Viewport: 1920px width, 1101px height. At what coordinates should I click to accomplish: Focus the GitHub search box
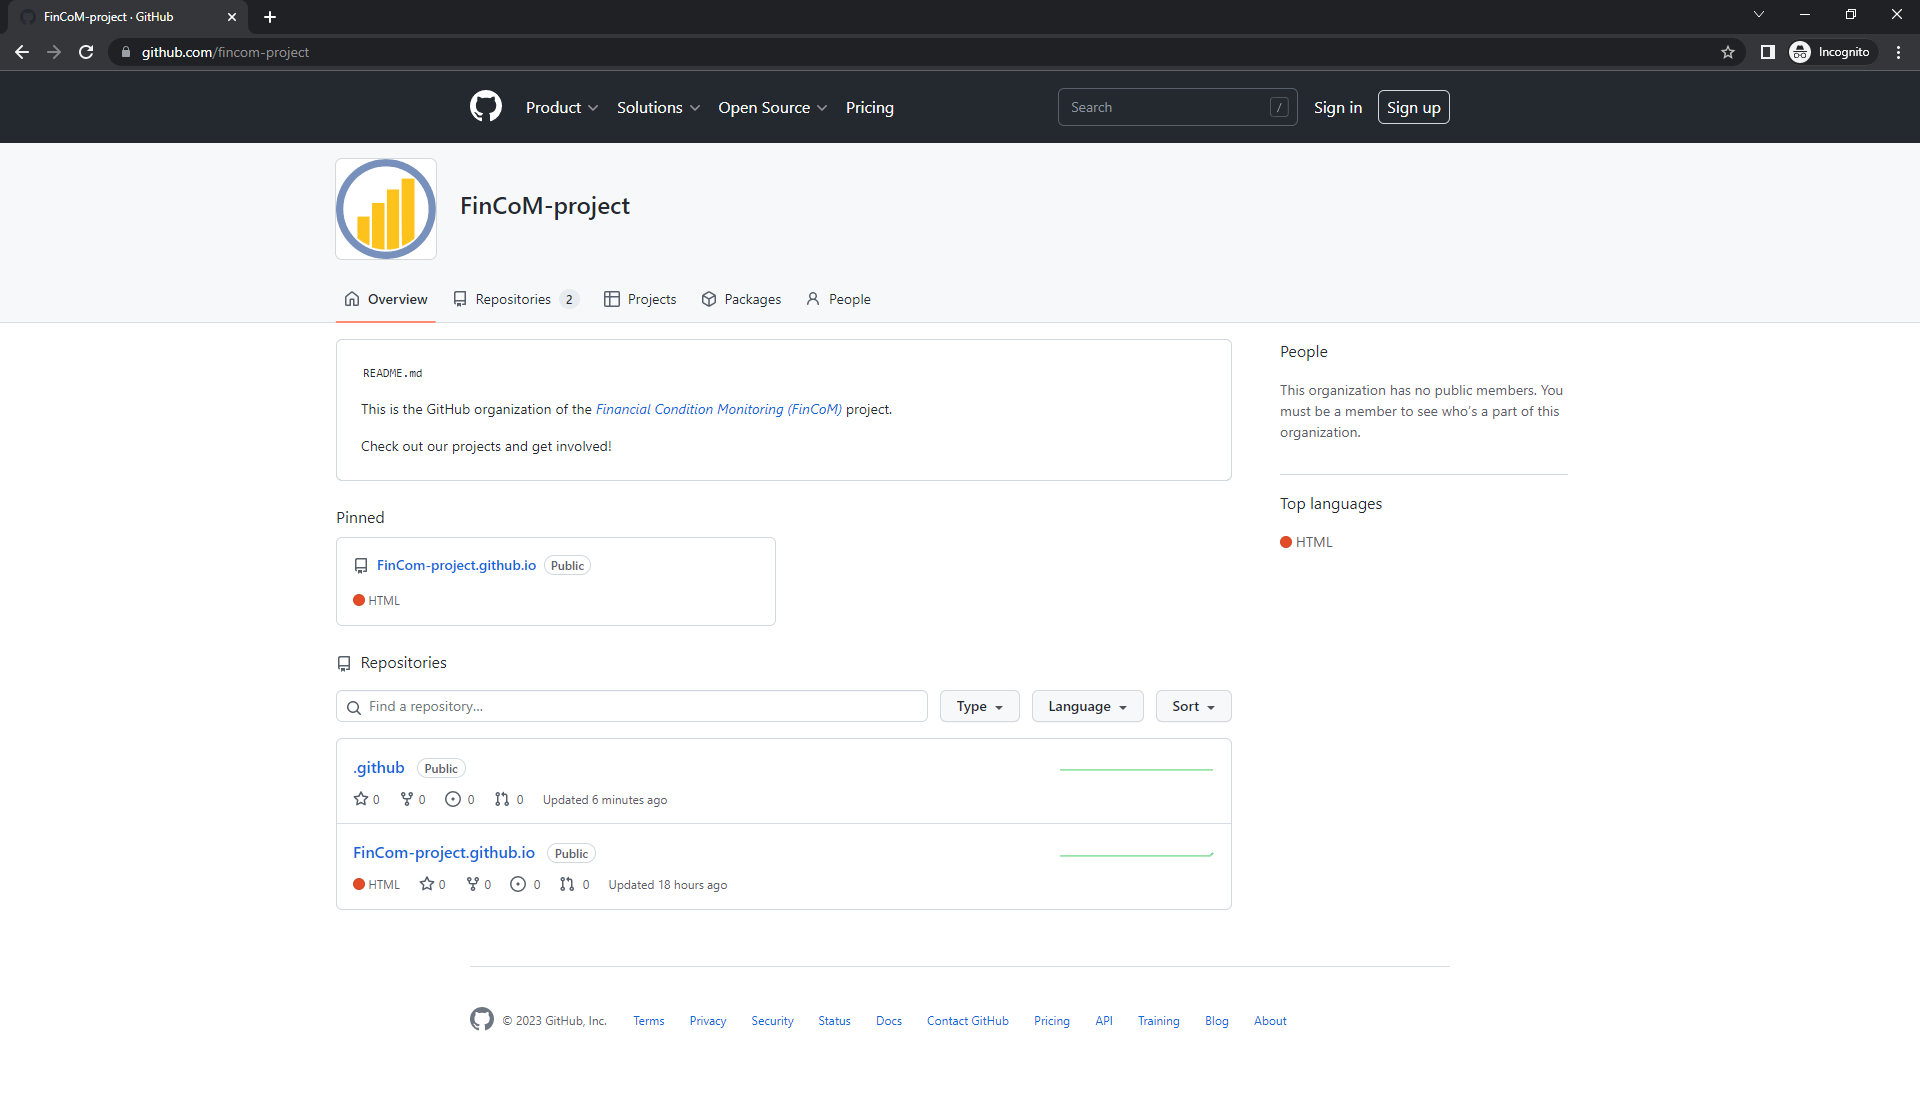[1178, 107]
